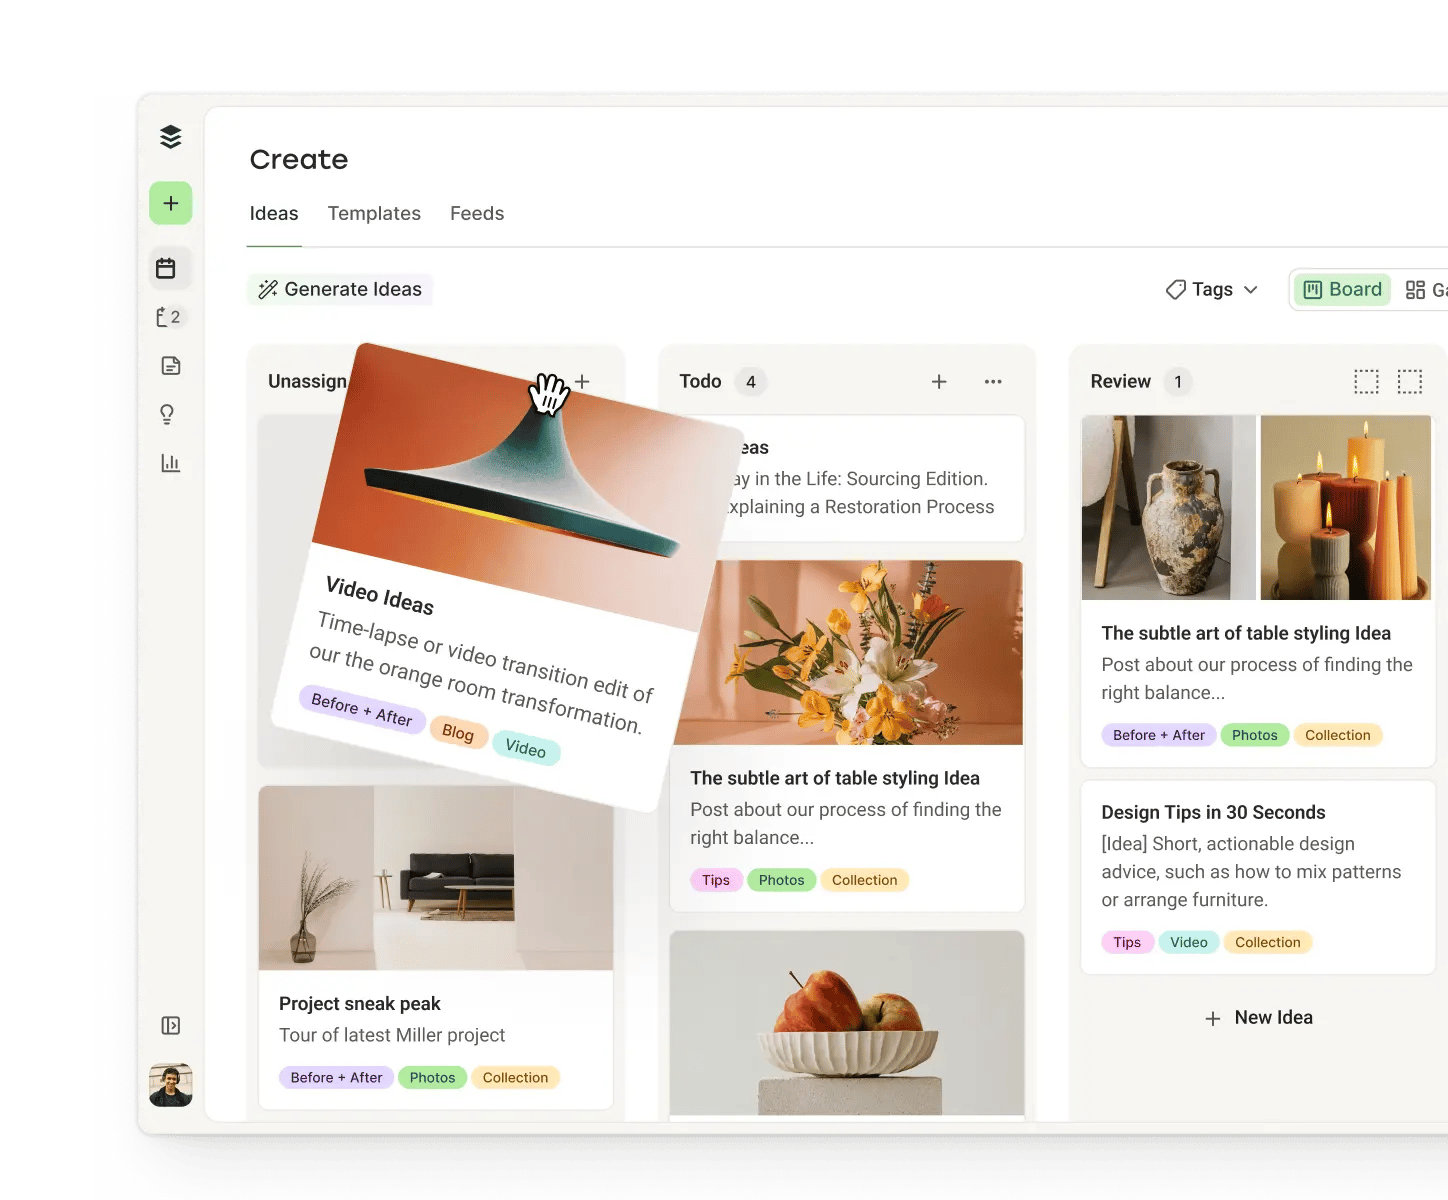Toggle Board view in the view switcher
The image size is (1448, 1200).
click(1342, 289)
